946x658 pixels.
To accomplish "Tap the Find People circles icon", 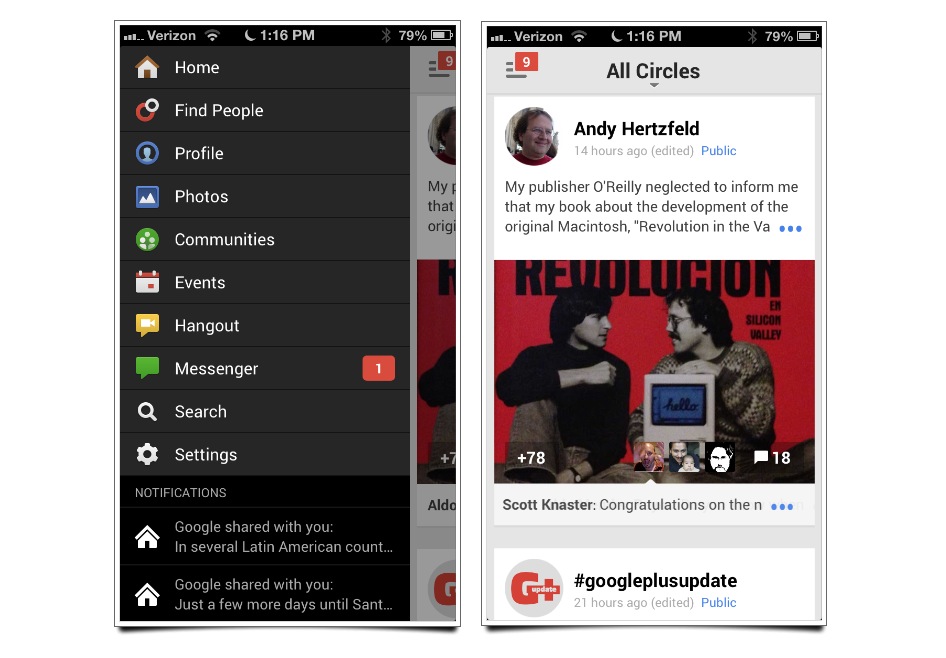I will tap(147, 110).
